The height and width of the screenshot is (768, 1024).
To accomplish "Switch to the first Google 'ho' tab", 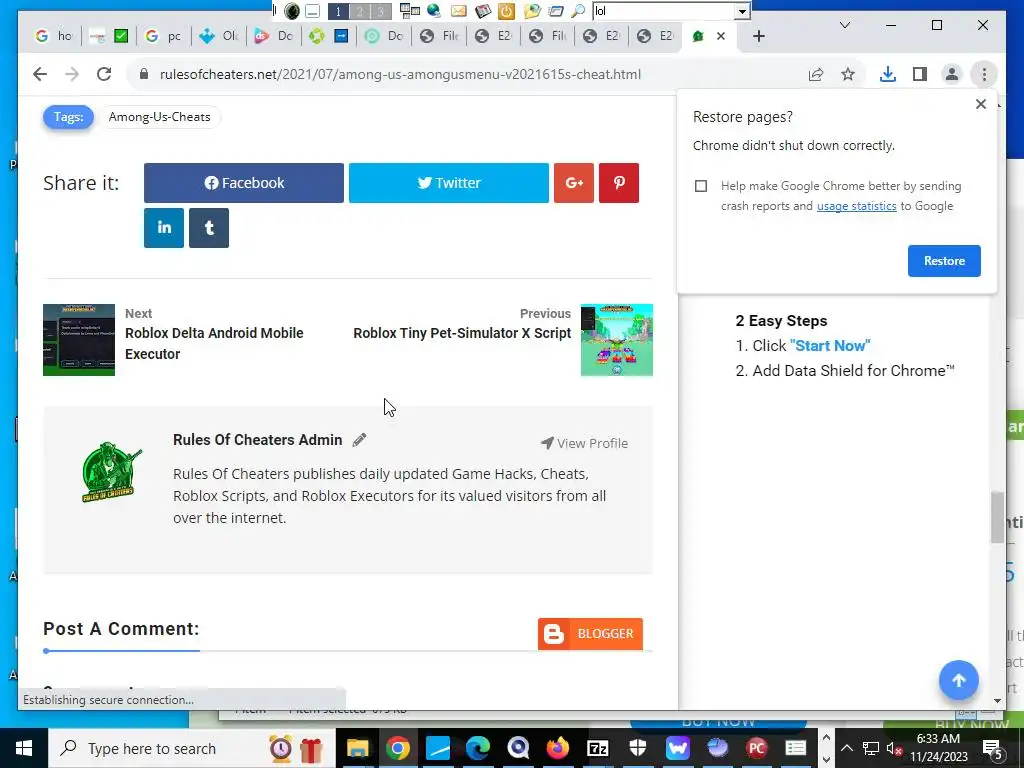I will [54, 37].
